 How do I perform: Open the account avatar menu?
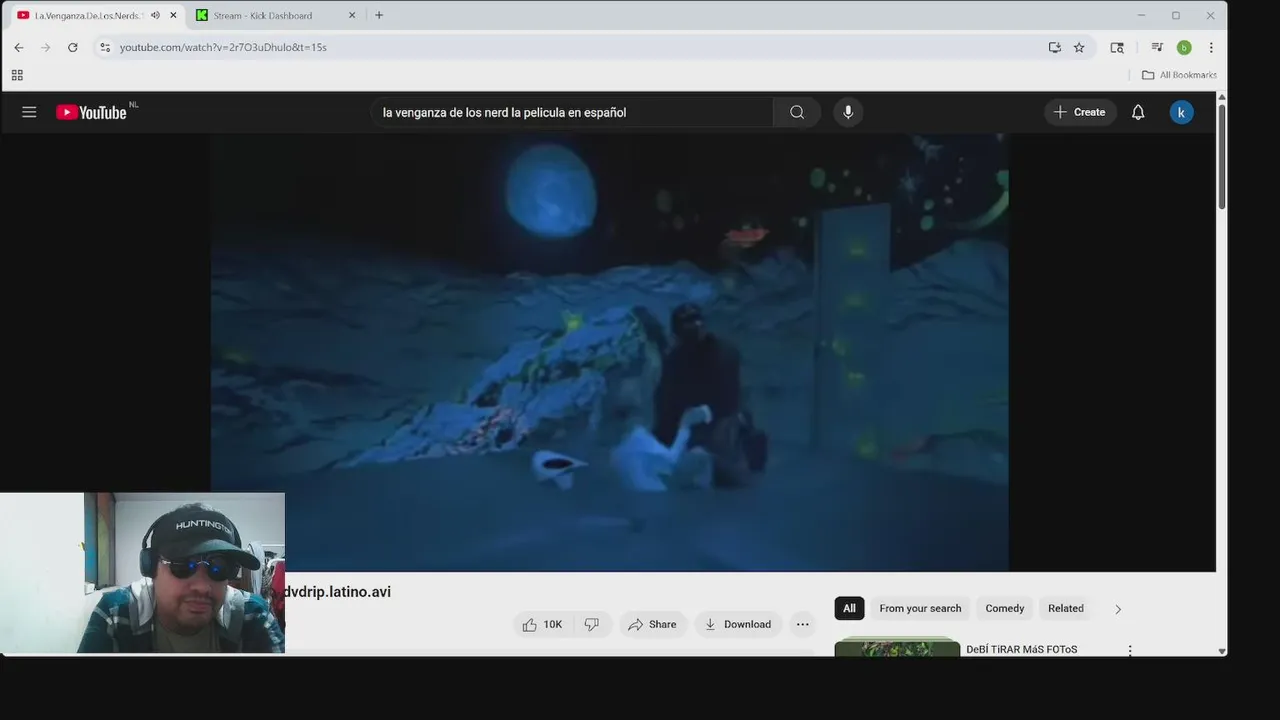[1181, 112]
